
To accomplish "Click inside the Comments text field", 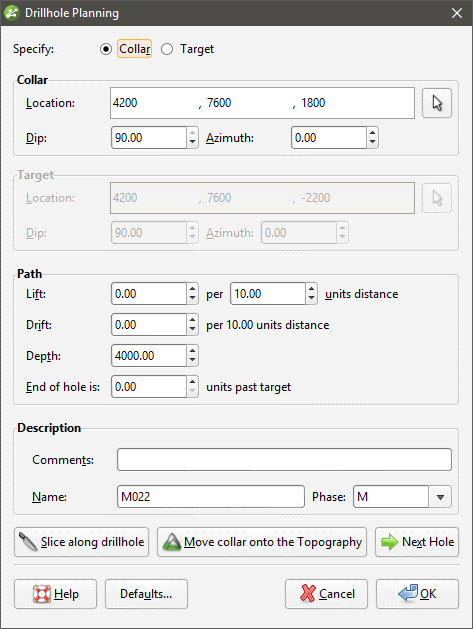I will click(284, 459).
